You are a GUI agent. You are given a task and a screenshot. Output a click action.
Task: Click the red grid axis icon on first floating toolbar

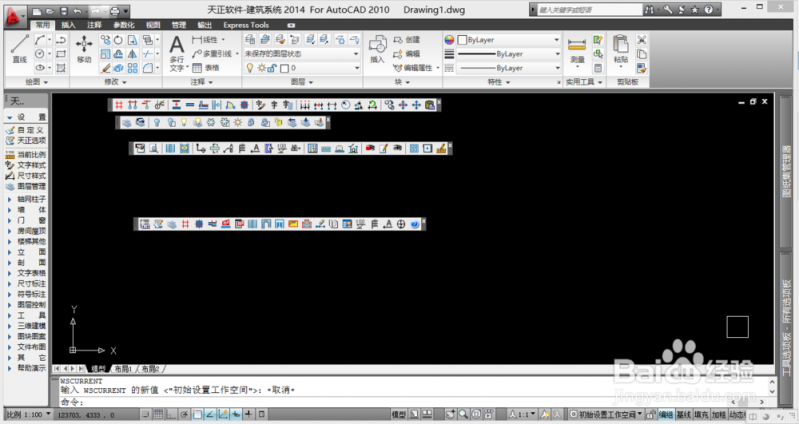pyautogui.click(x=119, y=105)
